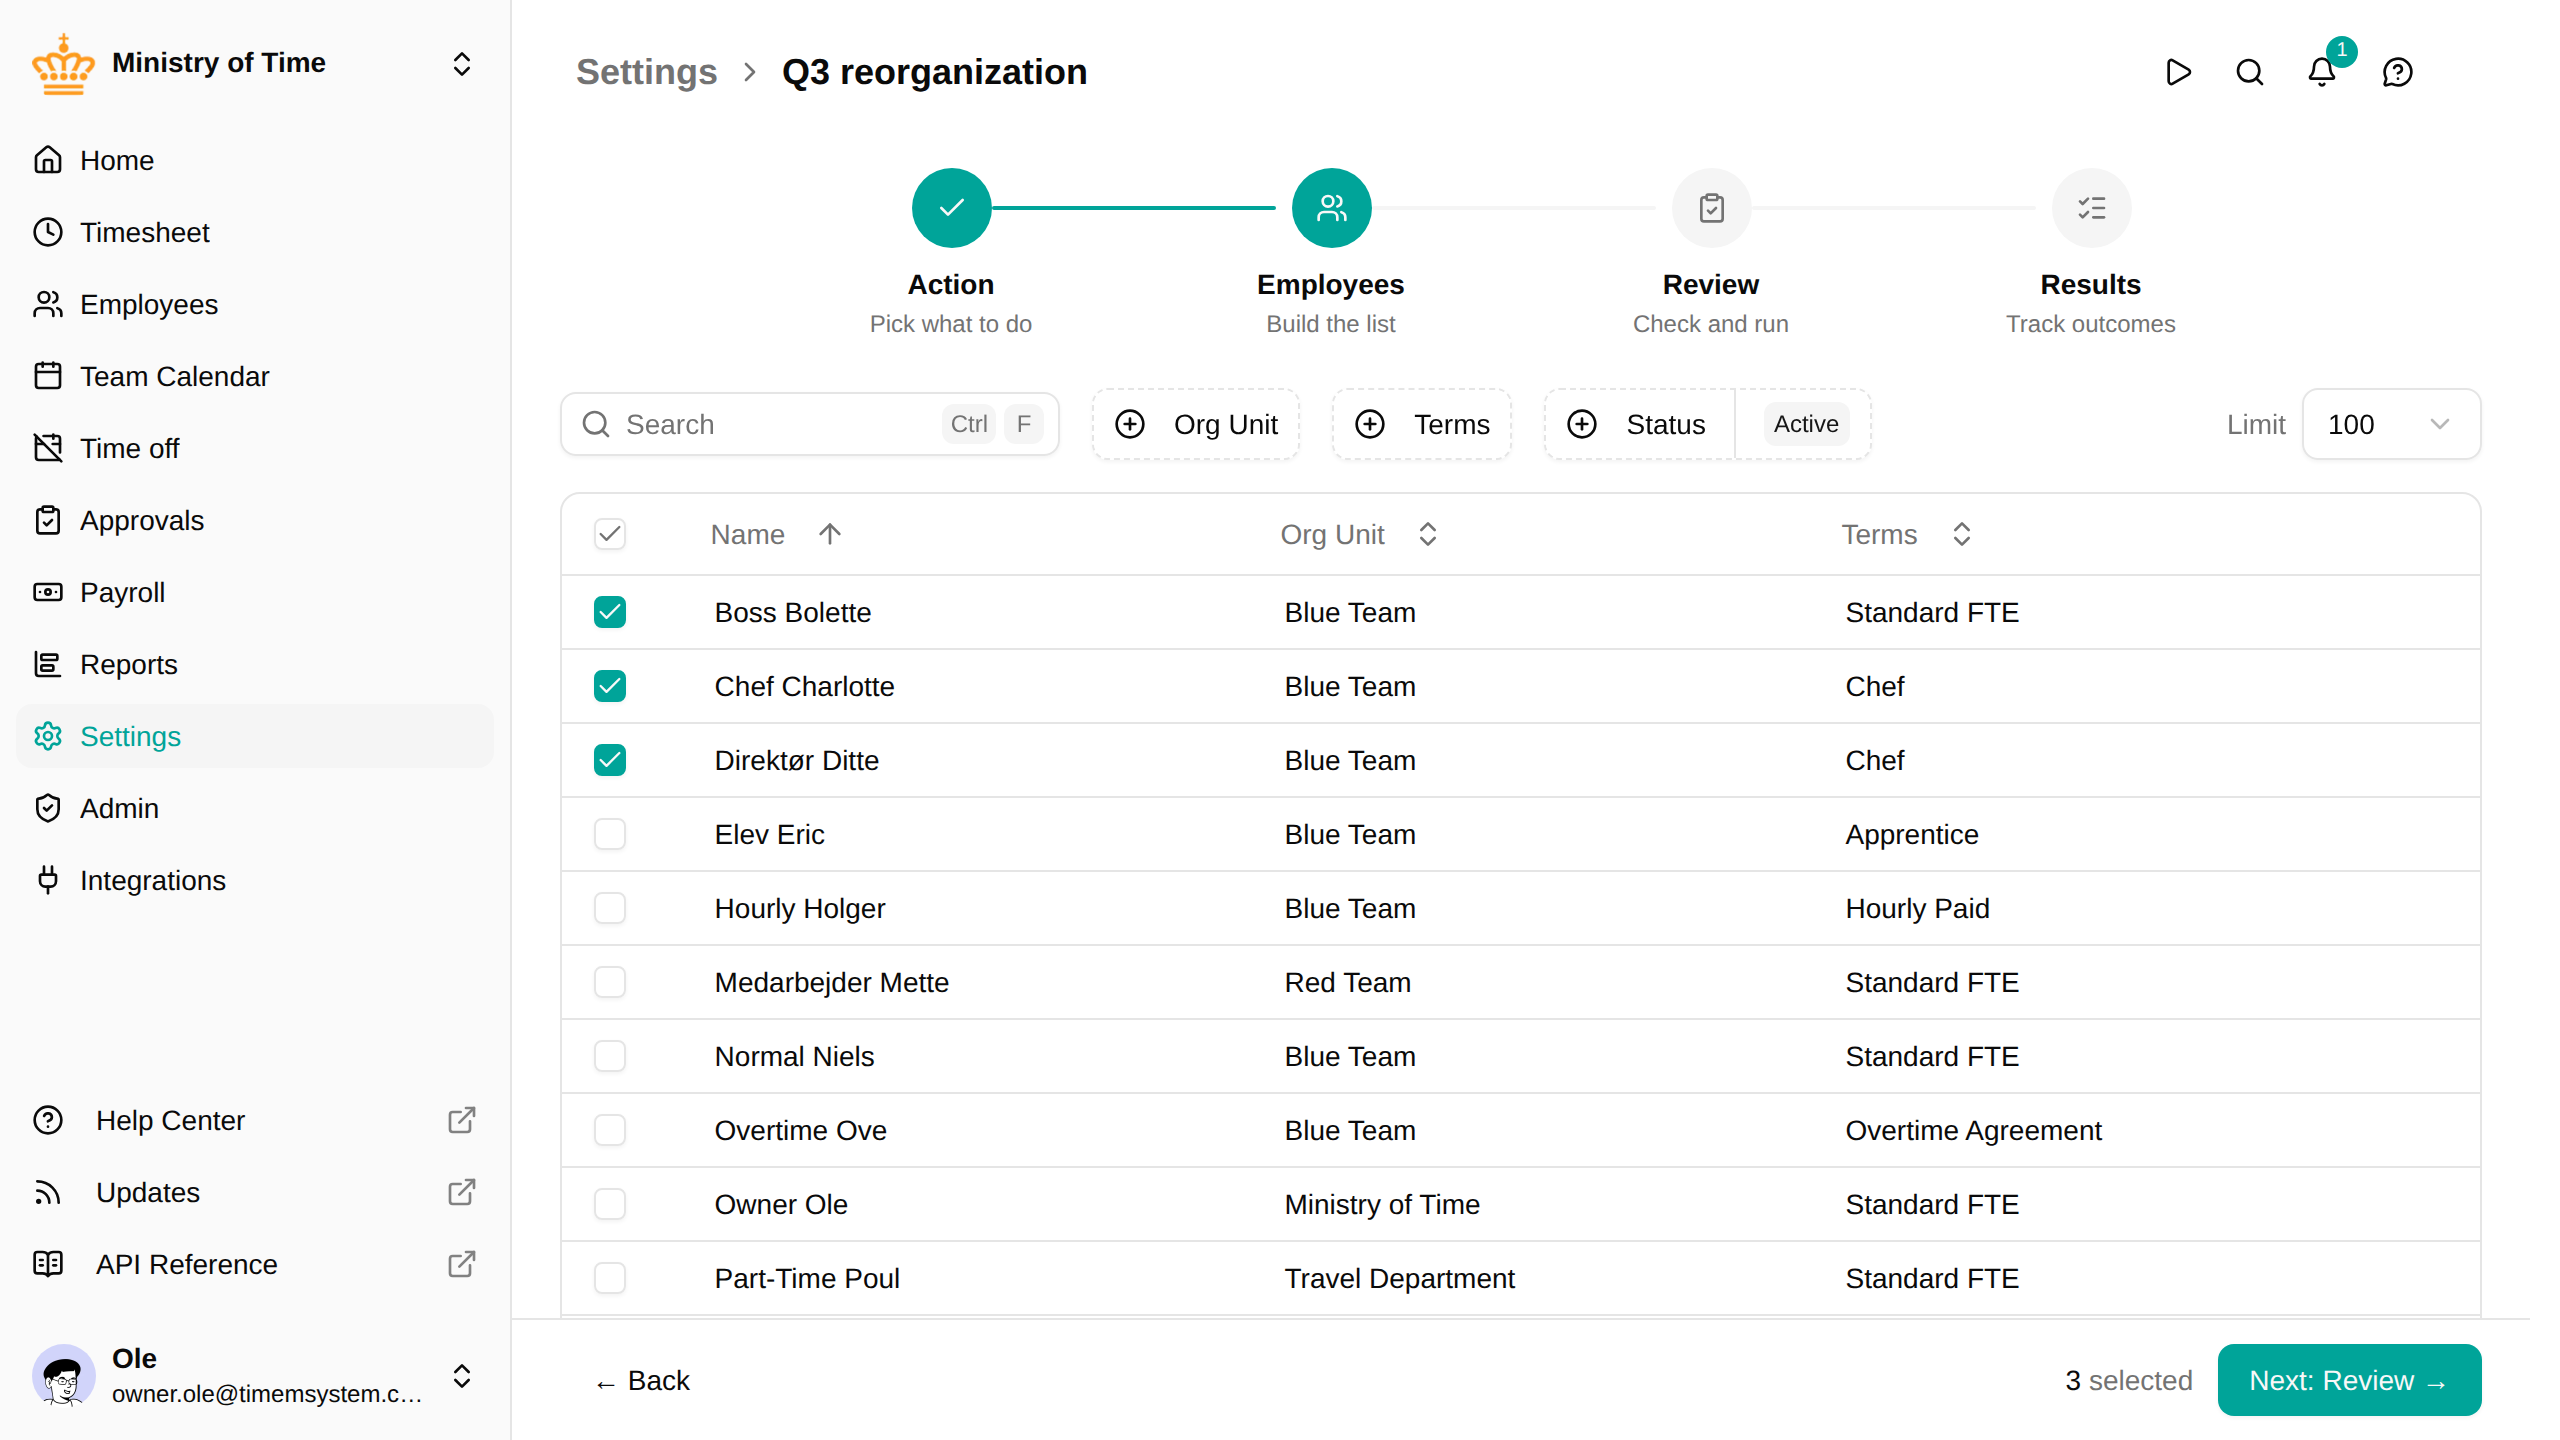Add a Terms filter

(1421, 424)
